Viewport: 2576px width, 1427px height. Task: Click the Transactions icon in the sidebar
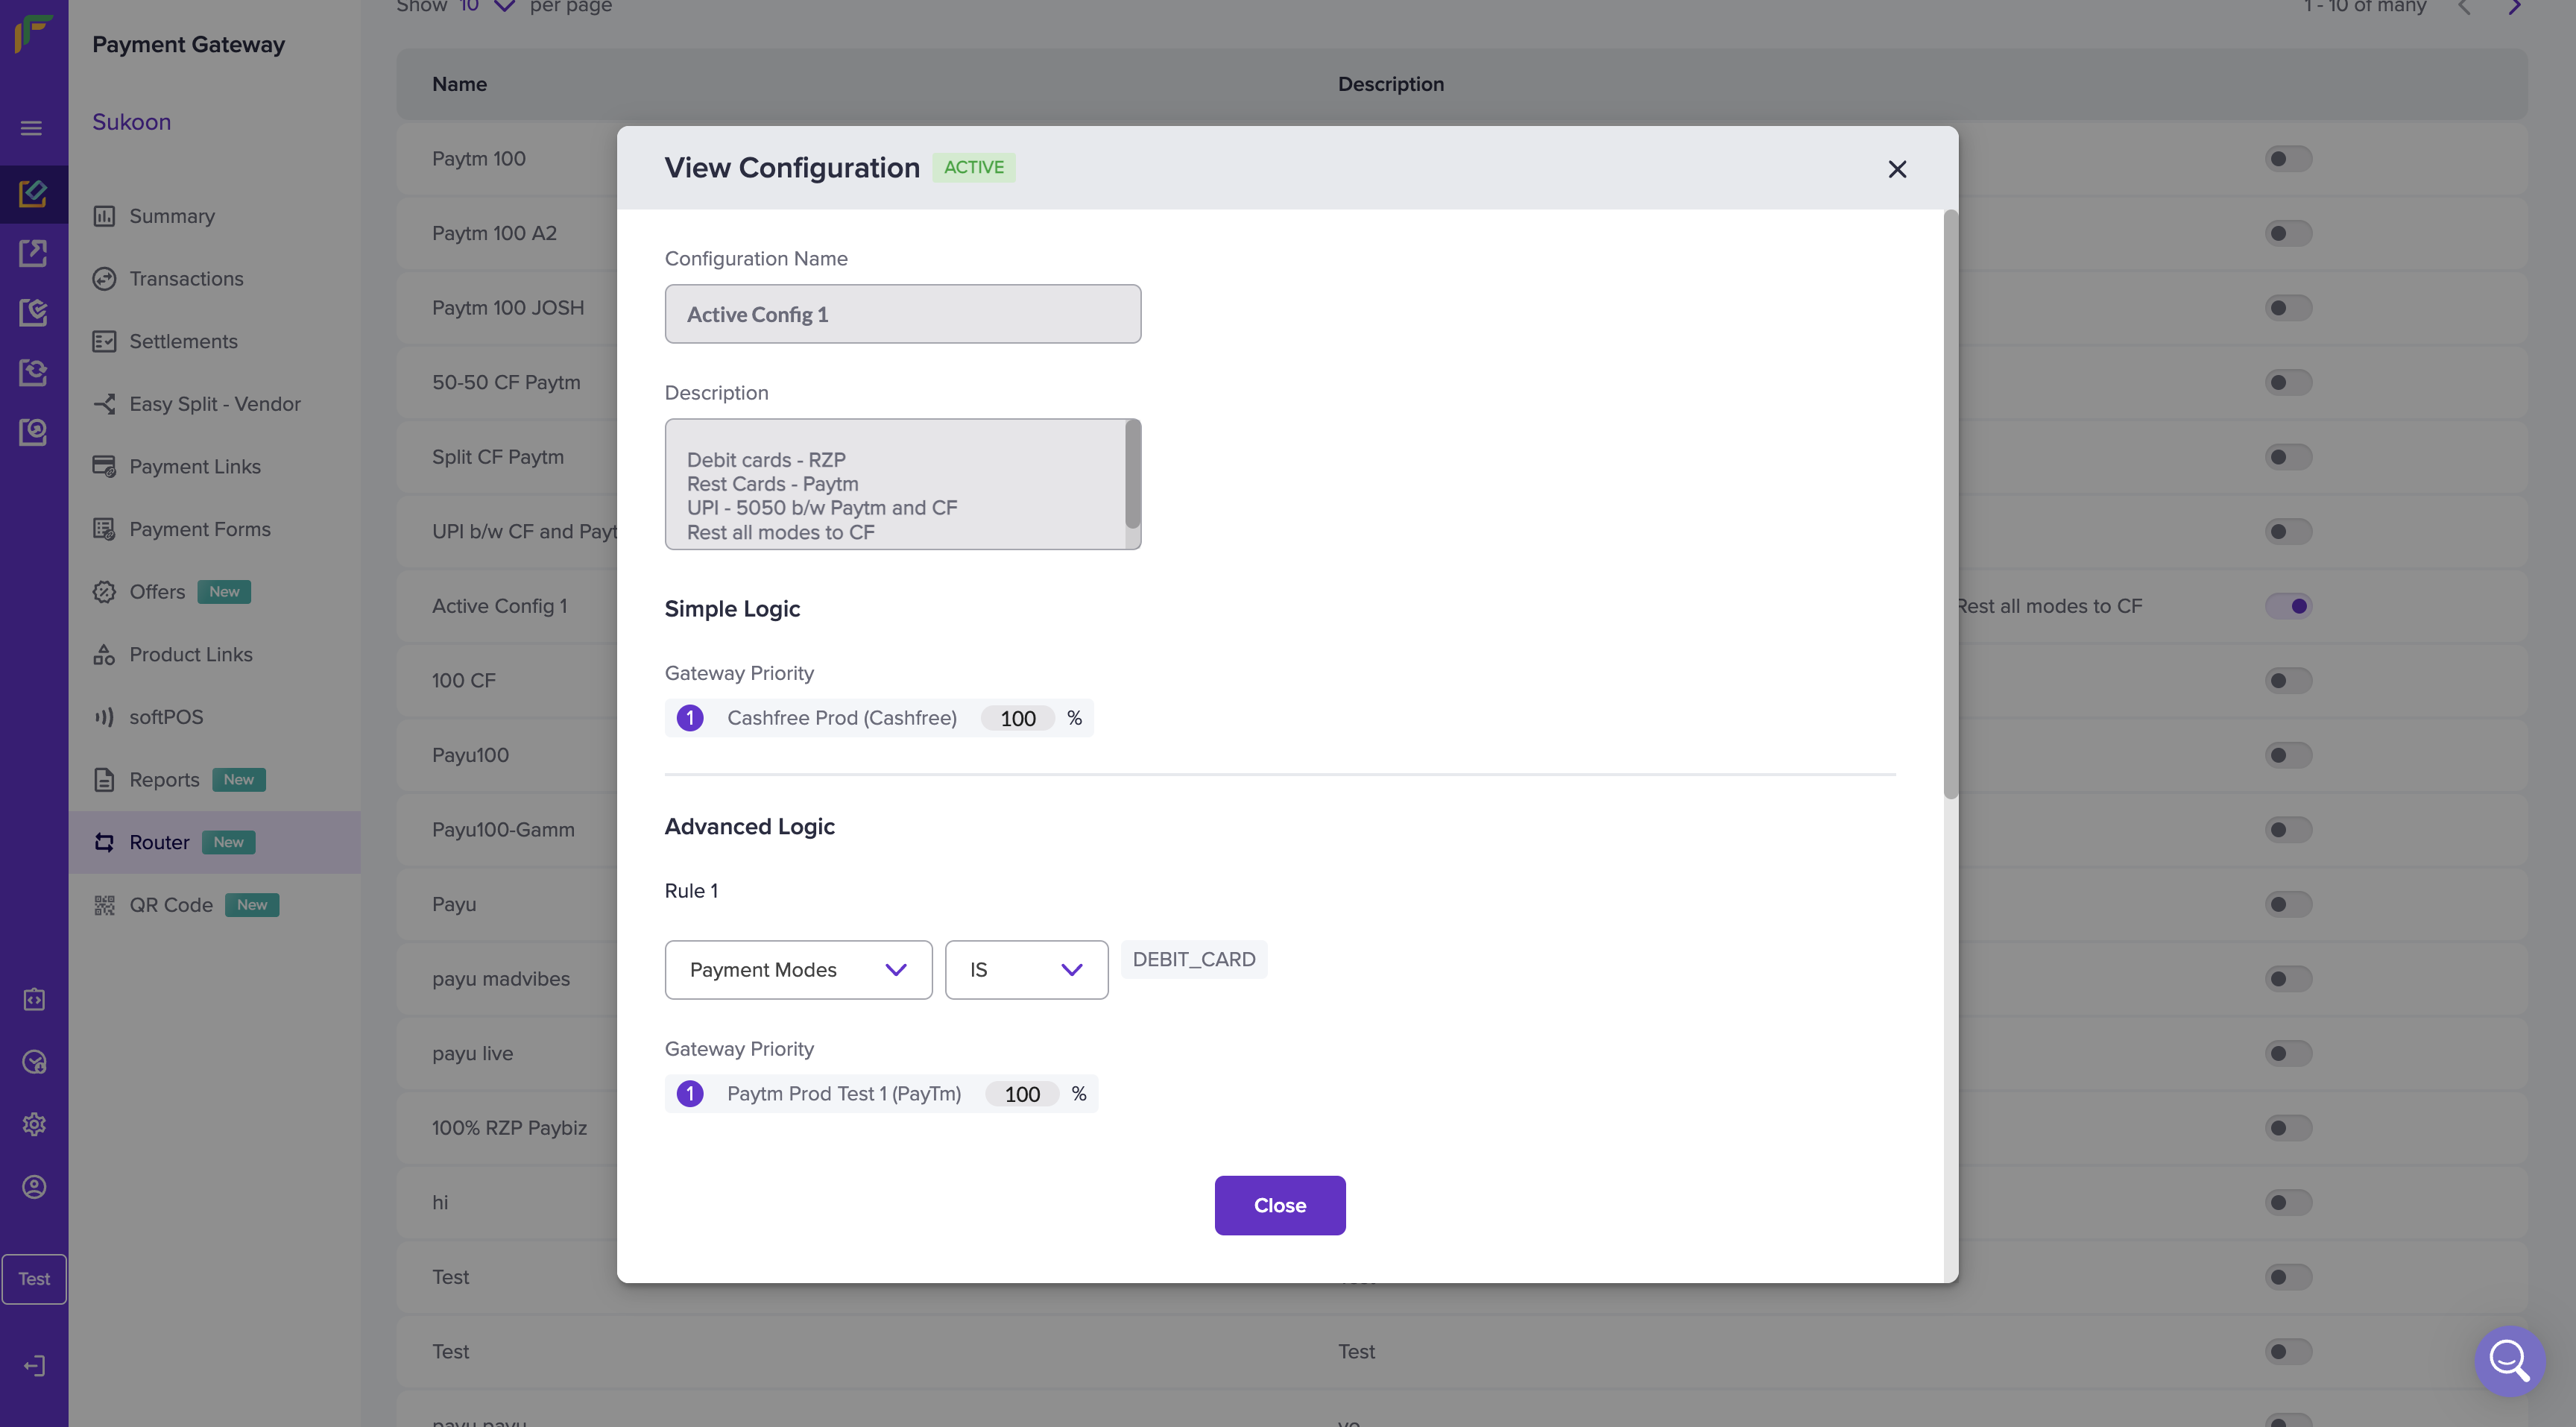(x=104, y=279)
